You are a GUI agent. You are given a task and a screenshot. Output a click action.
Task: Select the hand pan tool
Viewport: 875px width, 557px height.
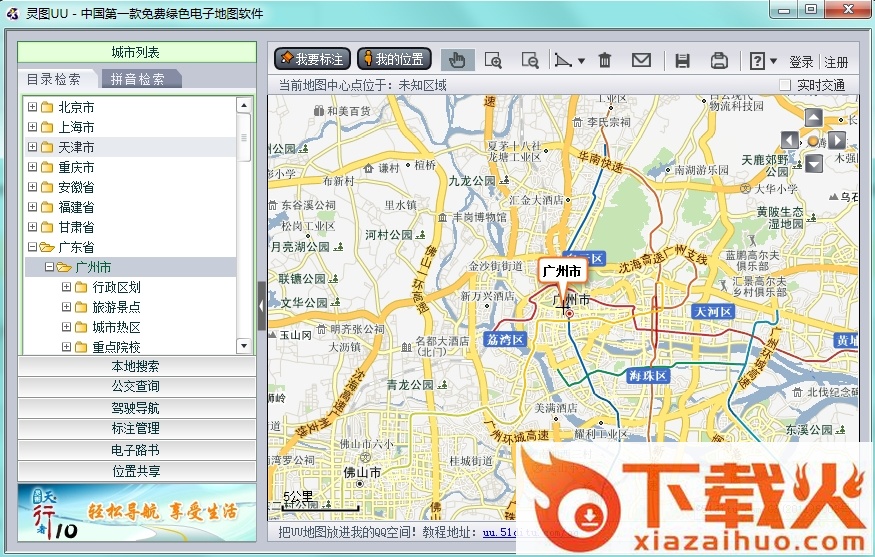coord(457,60)
